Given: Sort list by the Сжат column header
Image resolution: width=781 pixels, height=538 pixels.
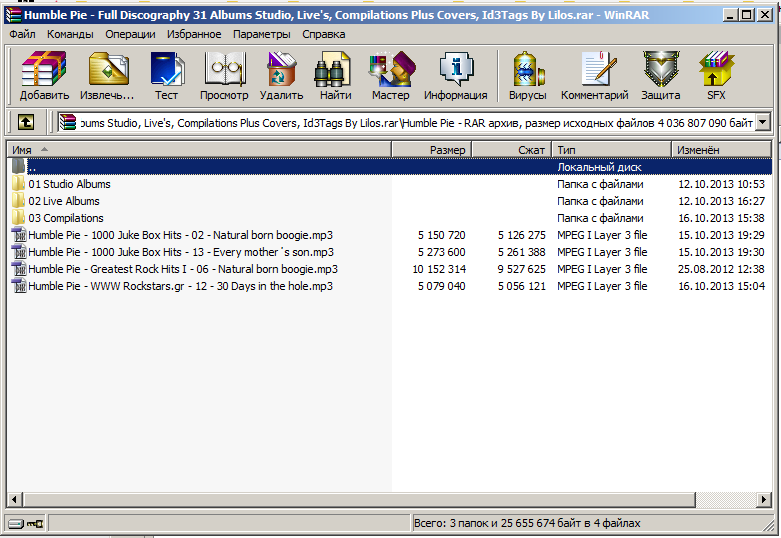Looking at the screenshot, I should (512, 149).
